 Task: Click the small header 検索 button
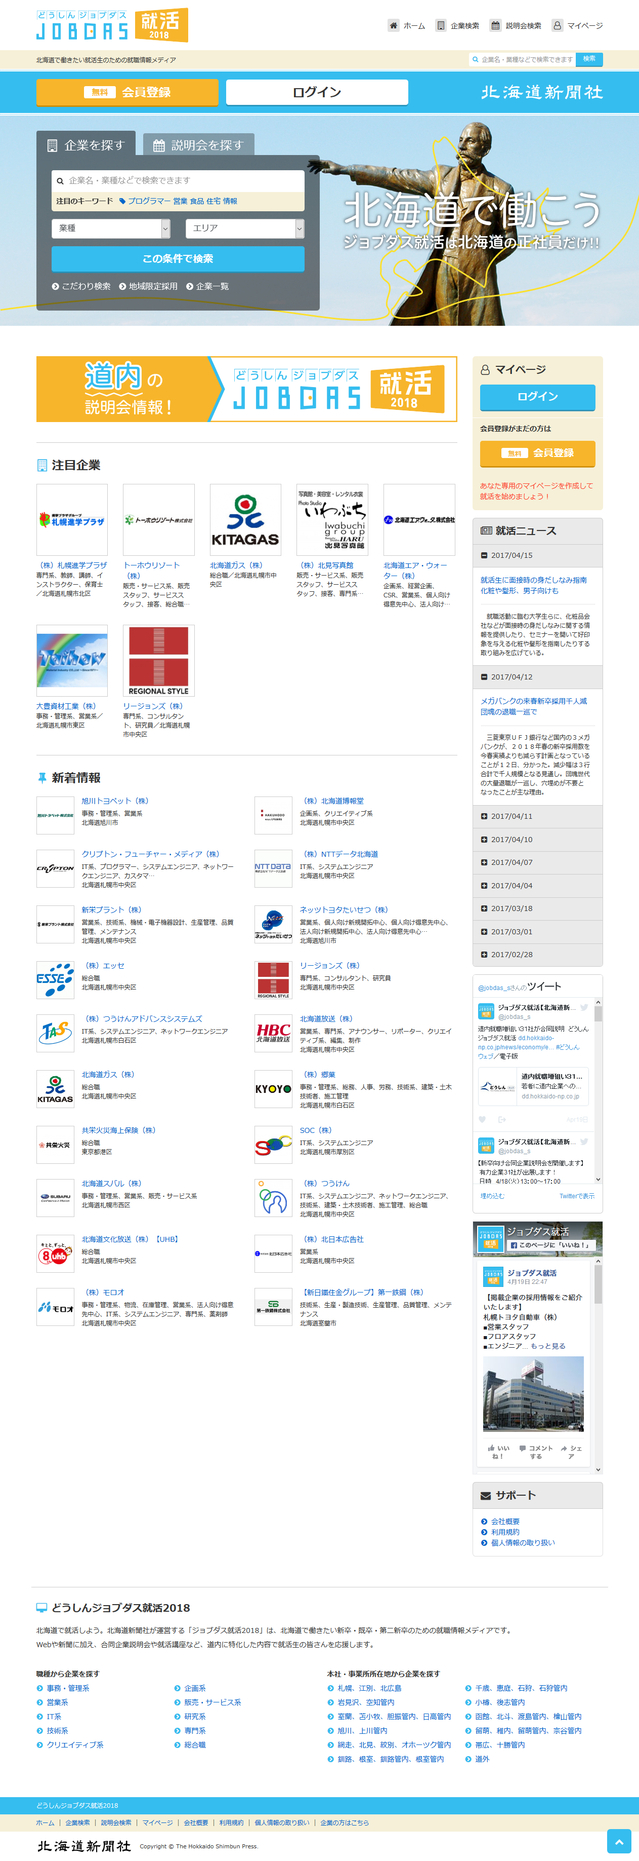pyautogui.click(x=589, y=59)
